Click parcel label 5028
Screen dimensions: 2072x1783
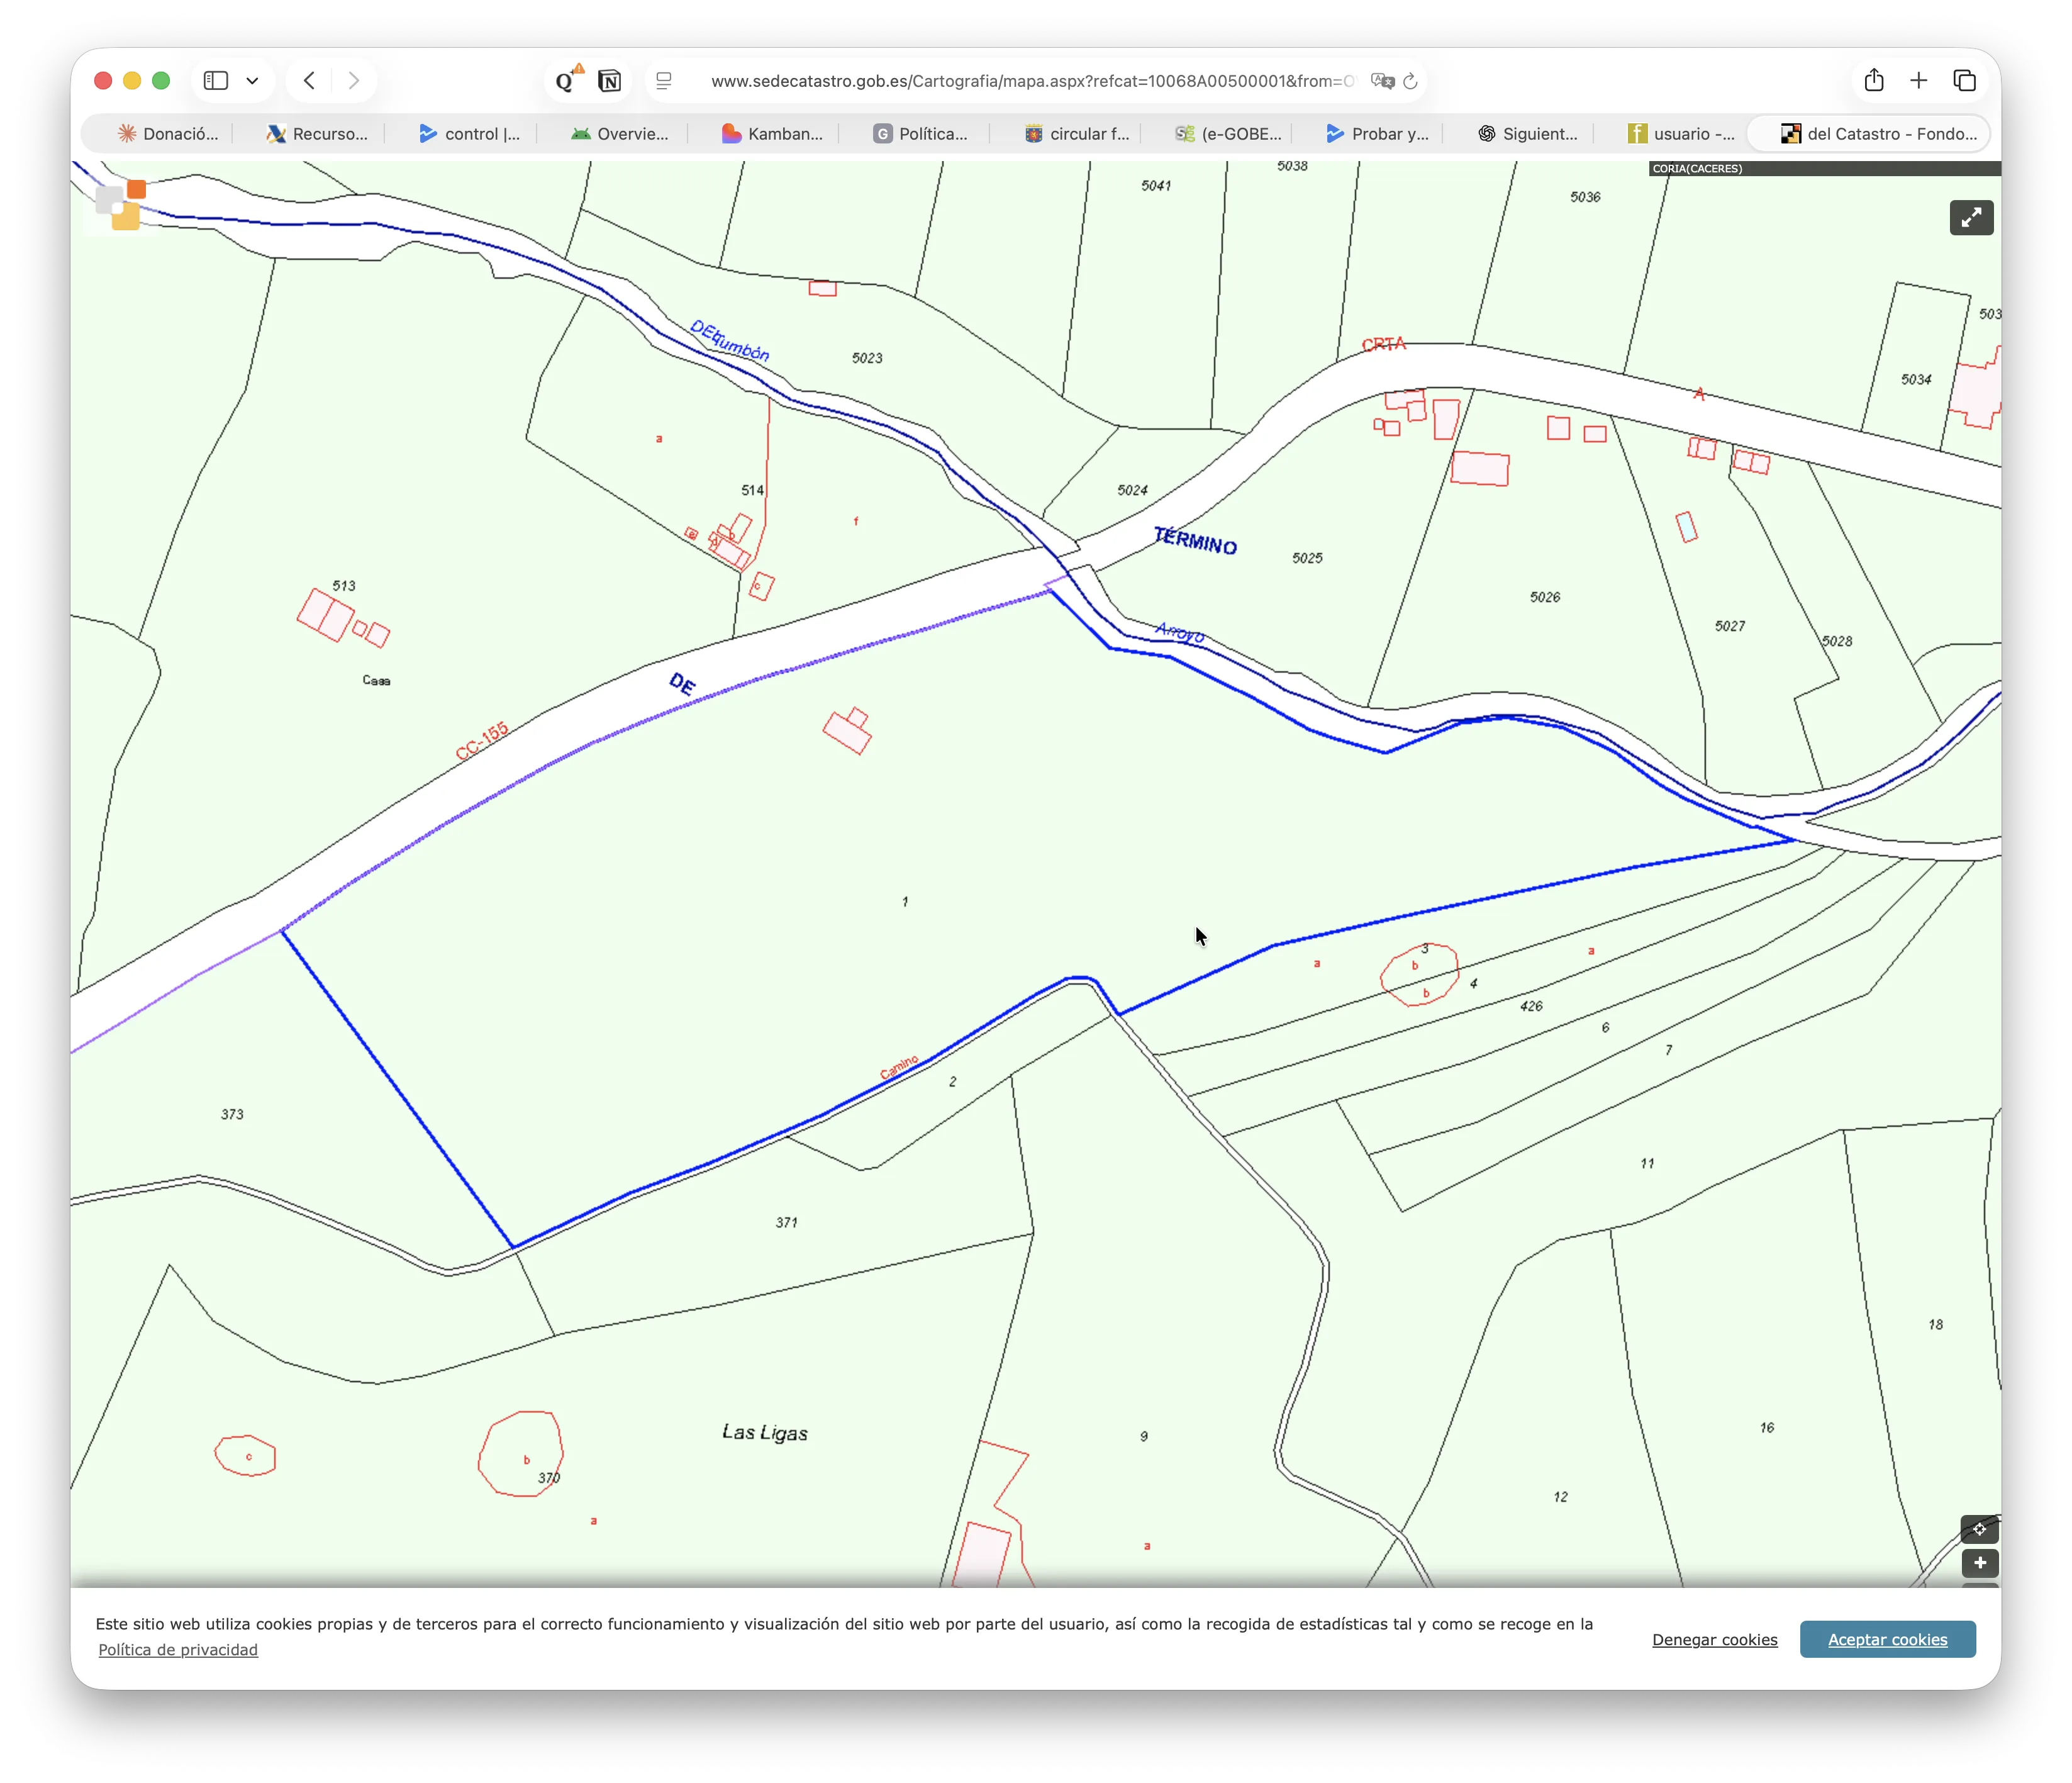tap(1836, 641)
